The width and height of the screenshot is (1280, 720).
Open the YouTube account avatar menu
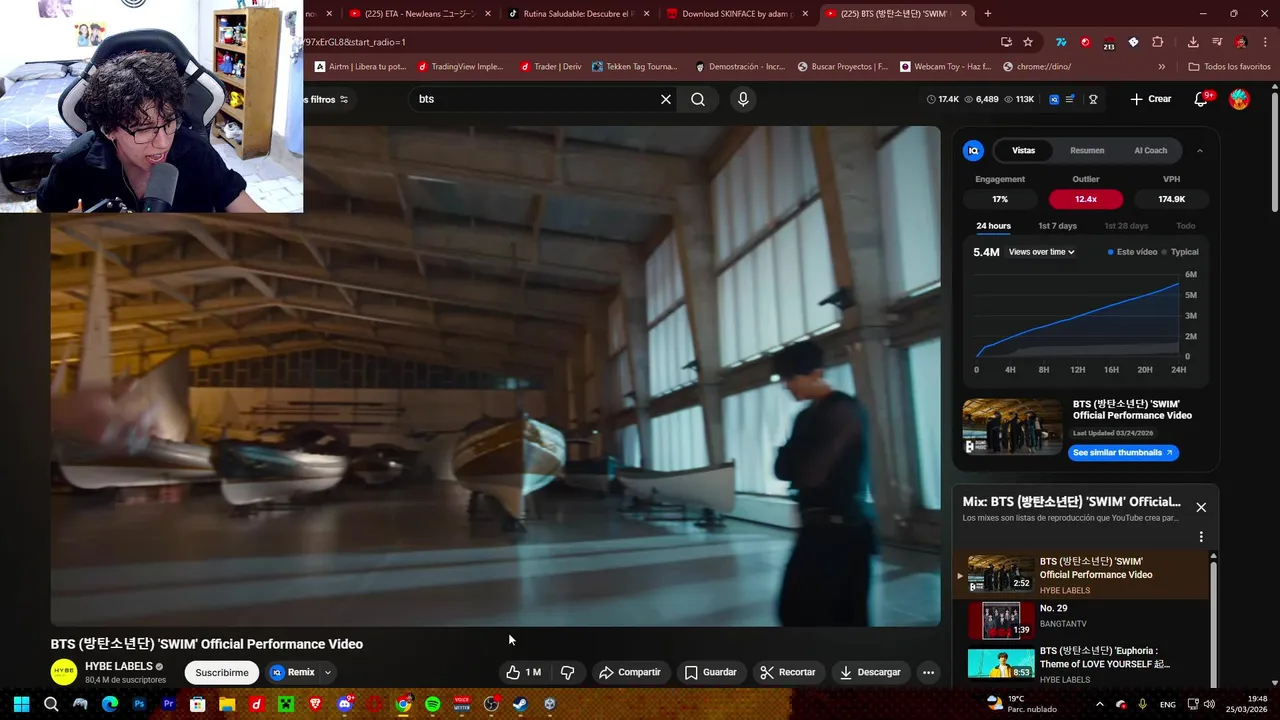coord(1239,99)
